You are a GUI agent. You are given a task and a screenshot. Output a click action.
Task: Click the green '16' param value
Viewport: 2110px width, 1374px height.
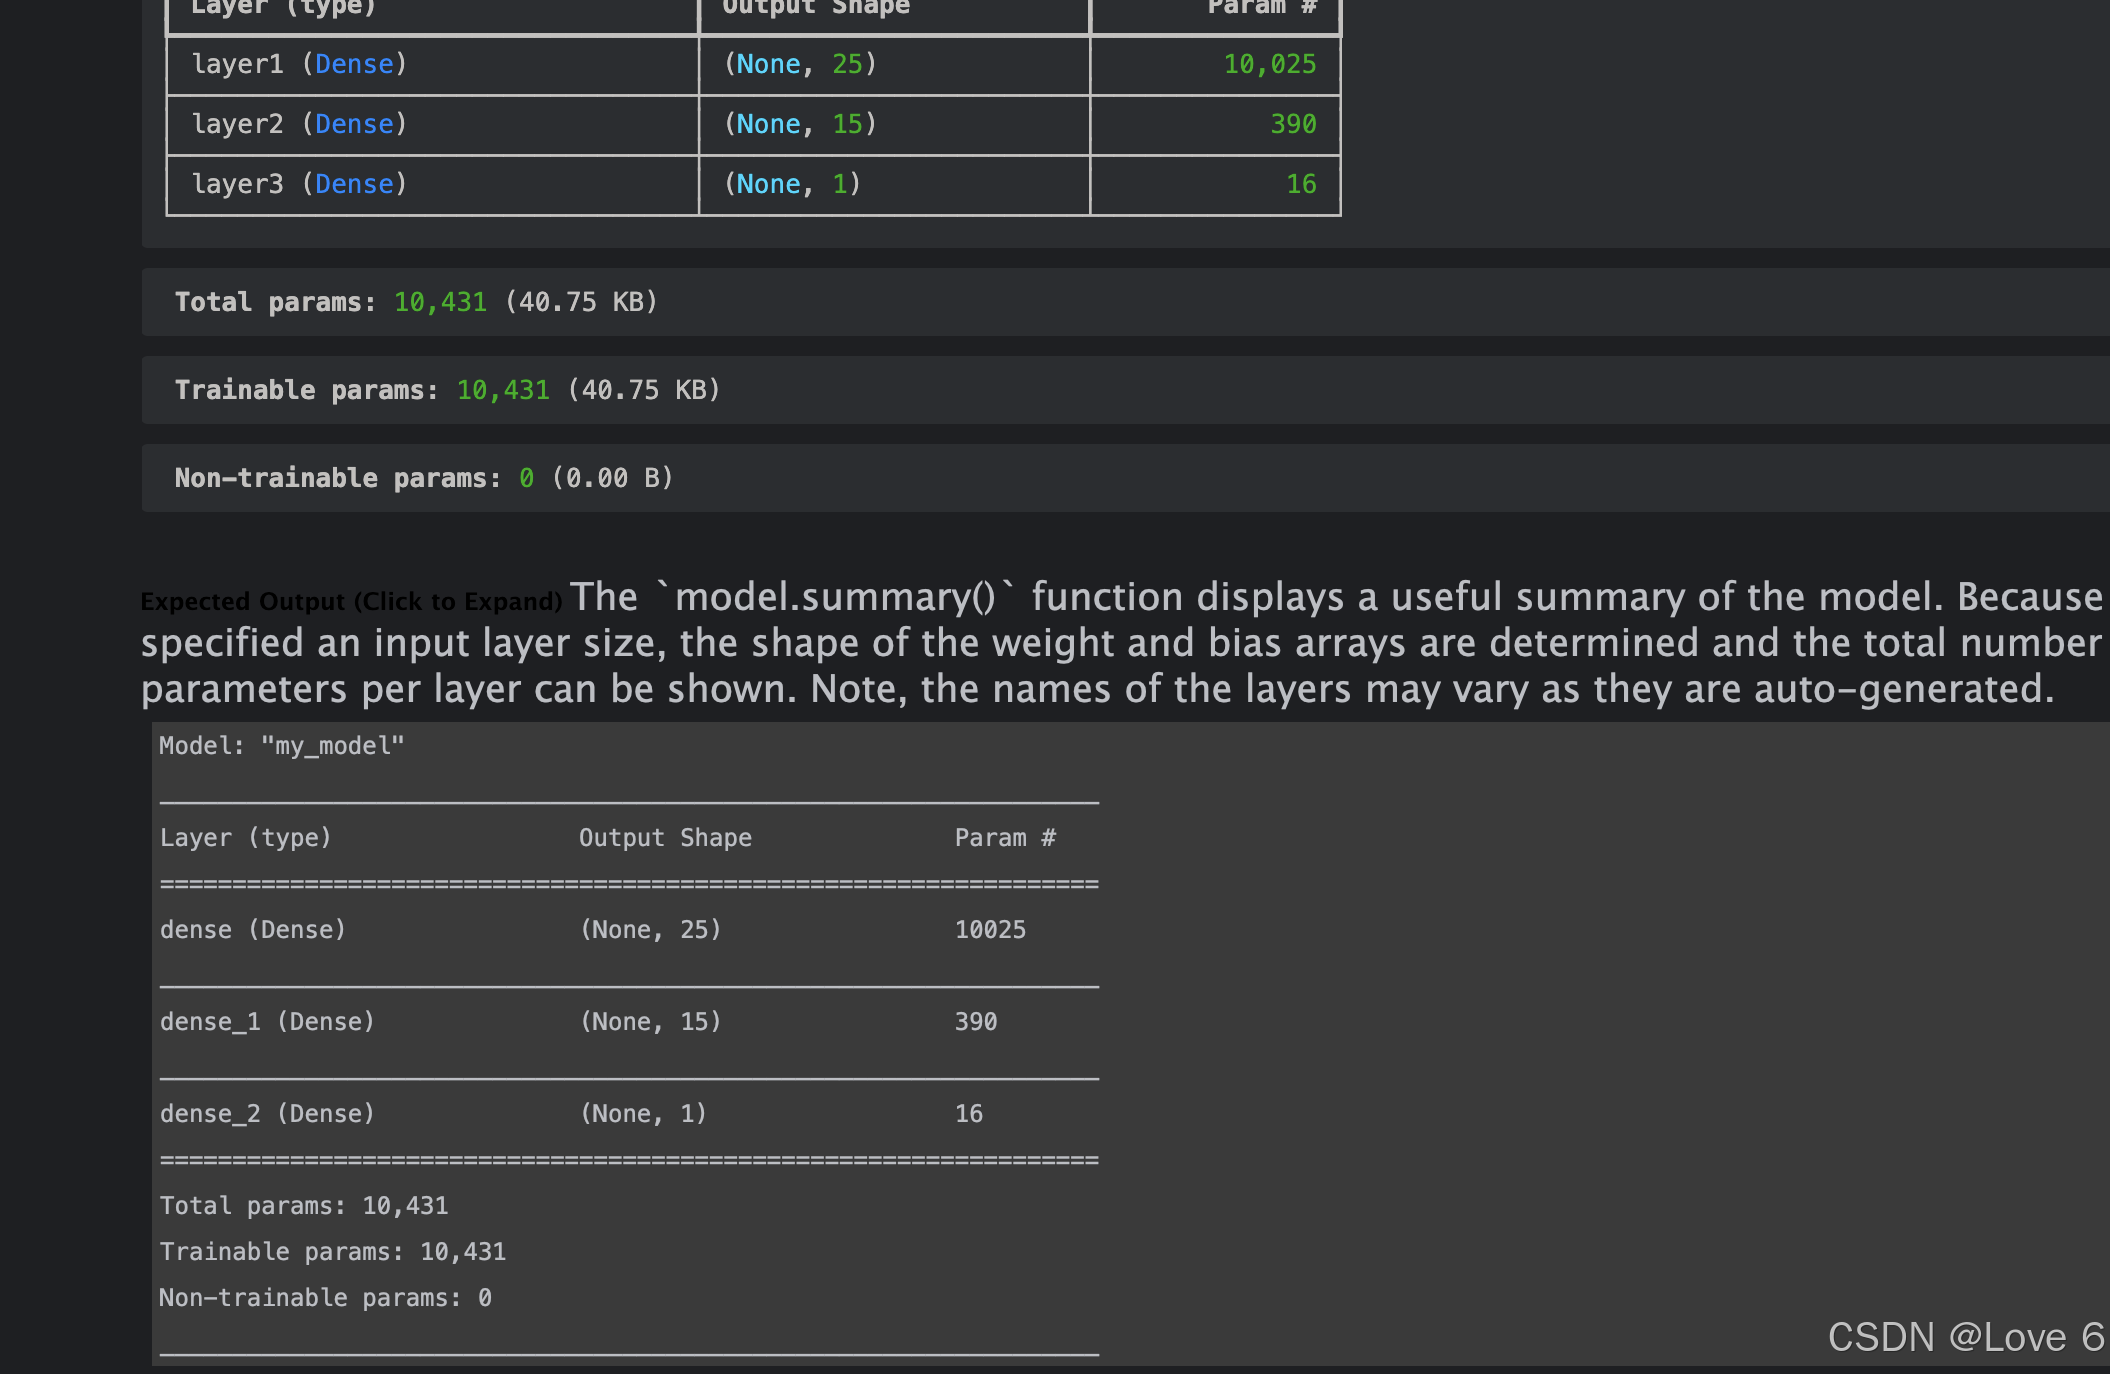[1301, 184]
